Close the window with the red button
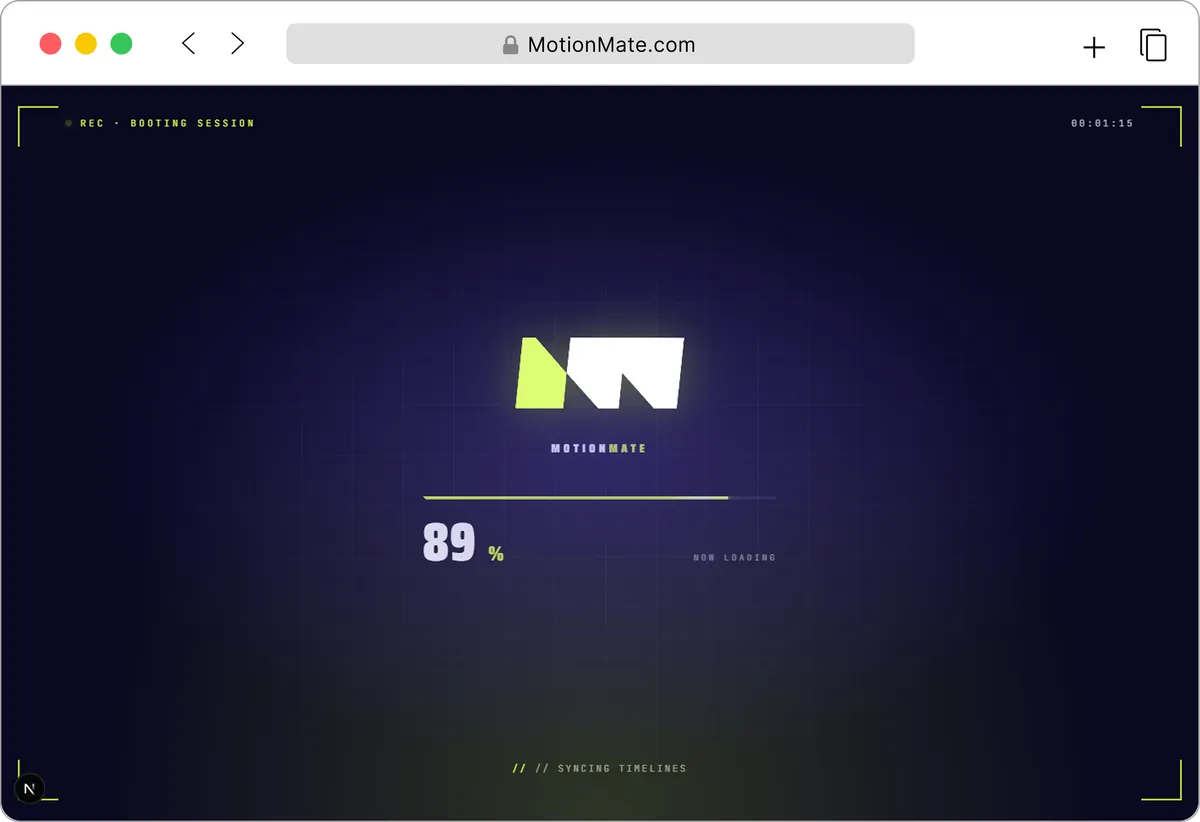 [50, 44]
